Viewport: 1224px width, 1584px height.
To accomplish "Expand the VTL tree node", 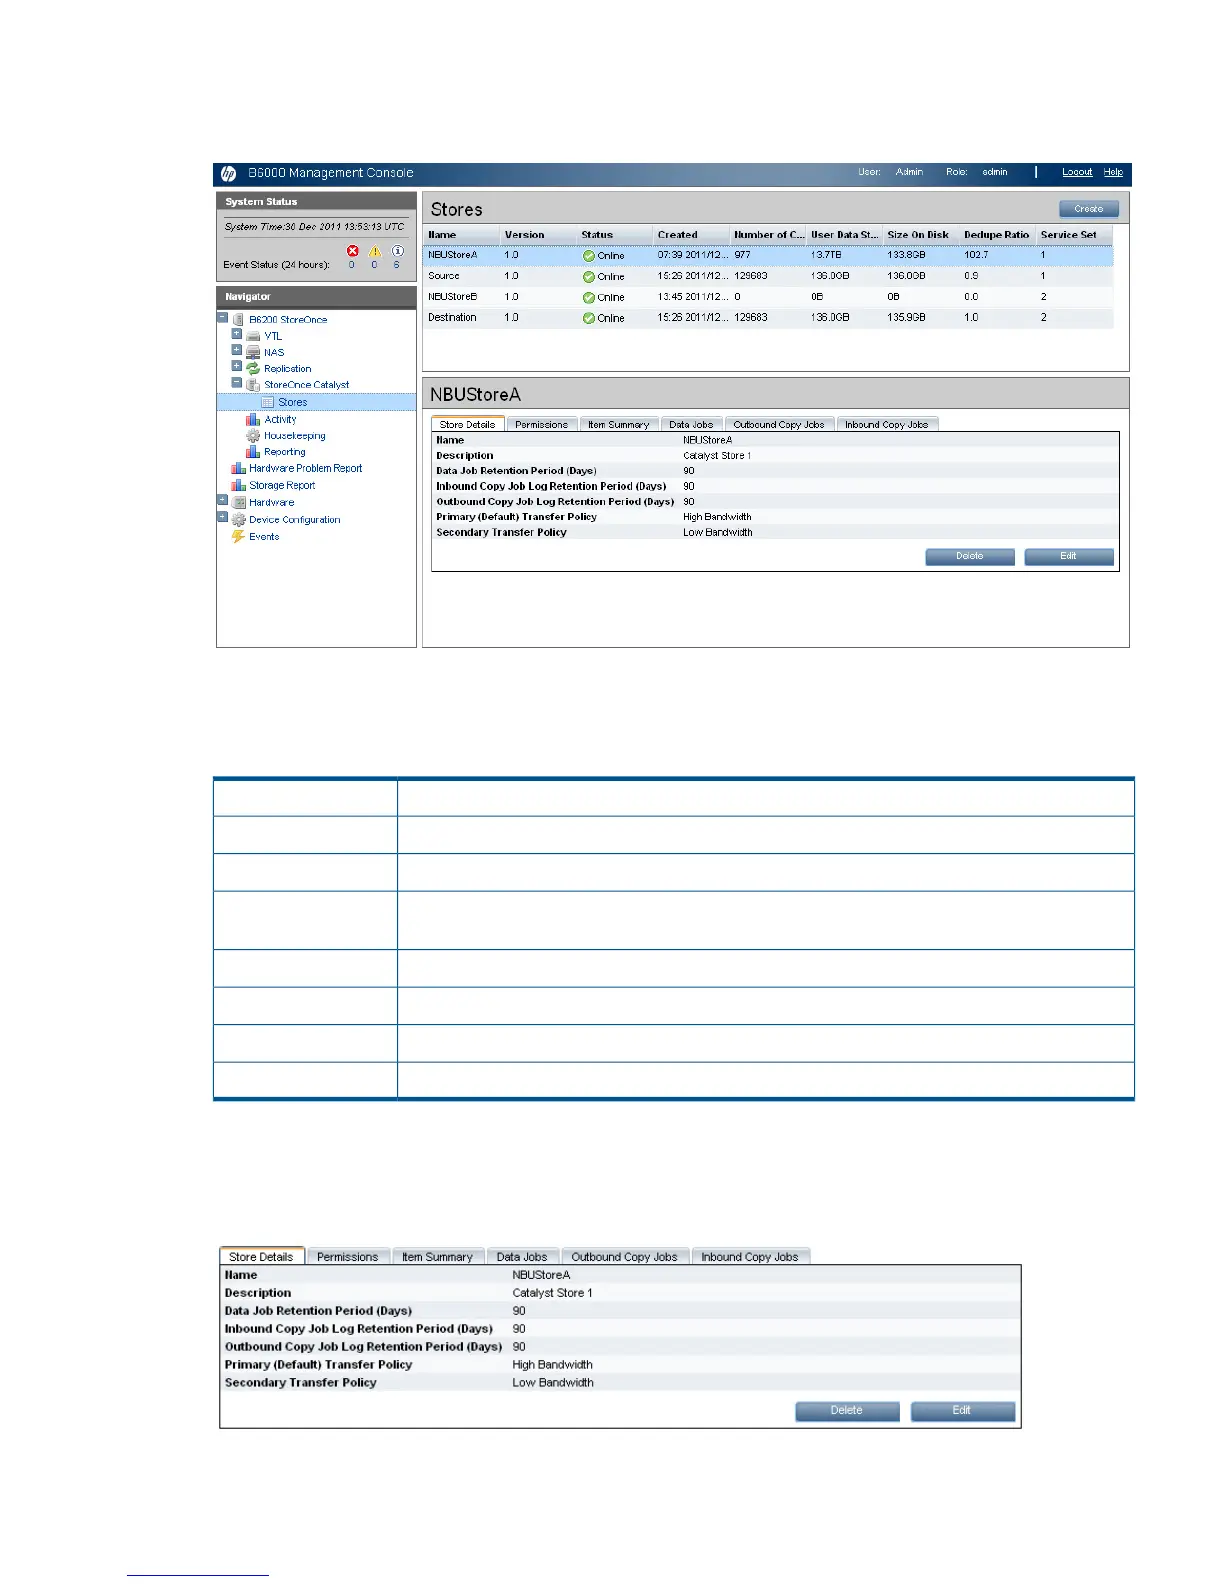I will pyautogui.click(x=236, y=334).
